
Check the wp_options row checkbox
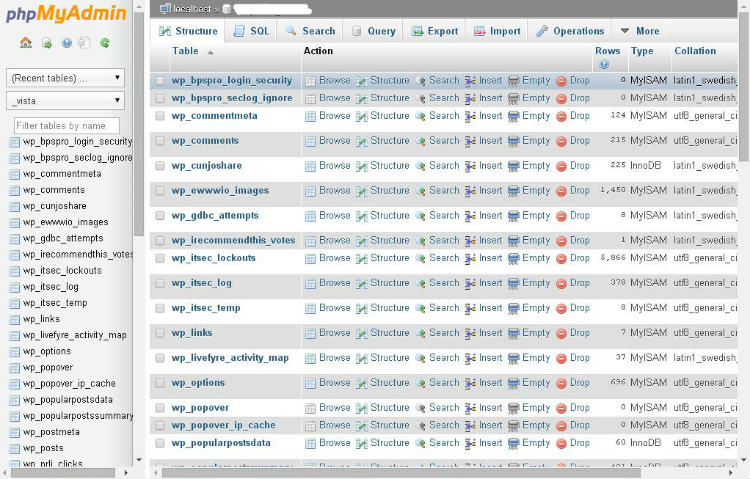(x=160, y=383)
